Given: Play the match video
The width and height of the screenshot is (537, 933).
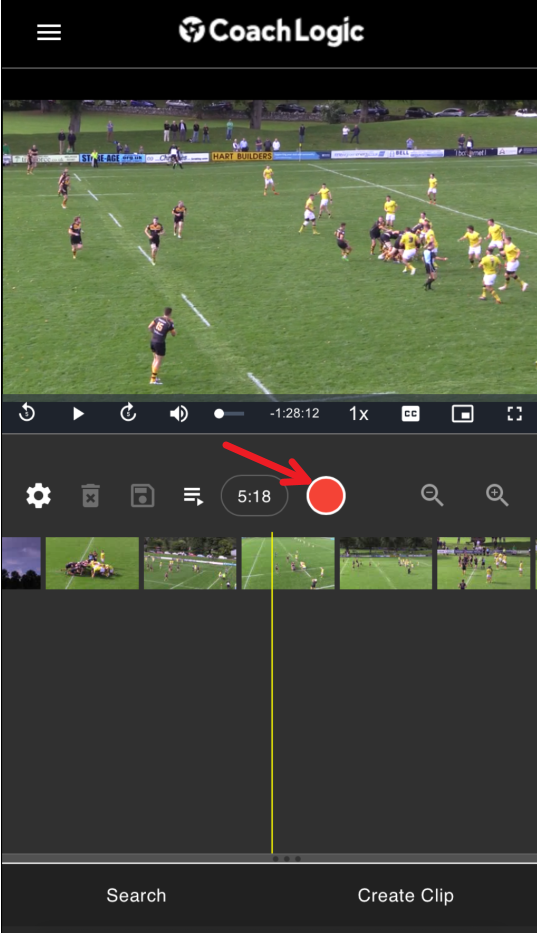Looking at the screenshot, I should [78, 414].
